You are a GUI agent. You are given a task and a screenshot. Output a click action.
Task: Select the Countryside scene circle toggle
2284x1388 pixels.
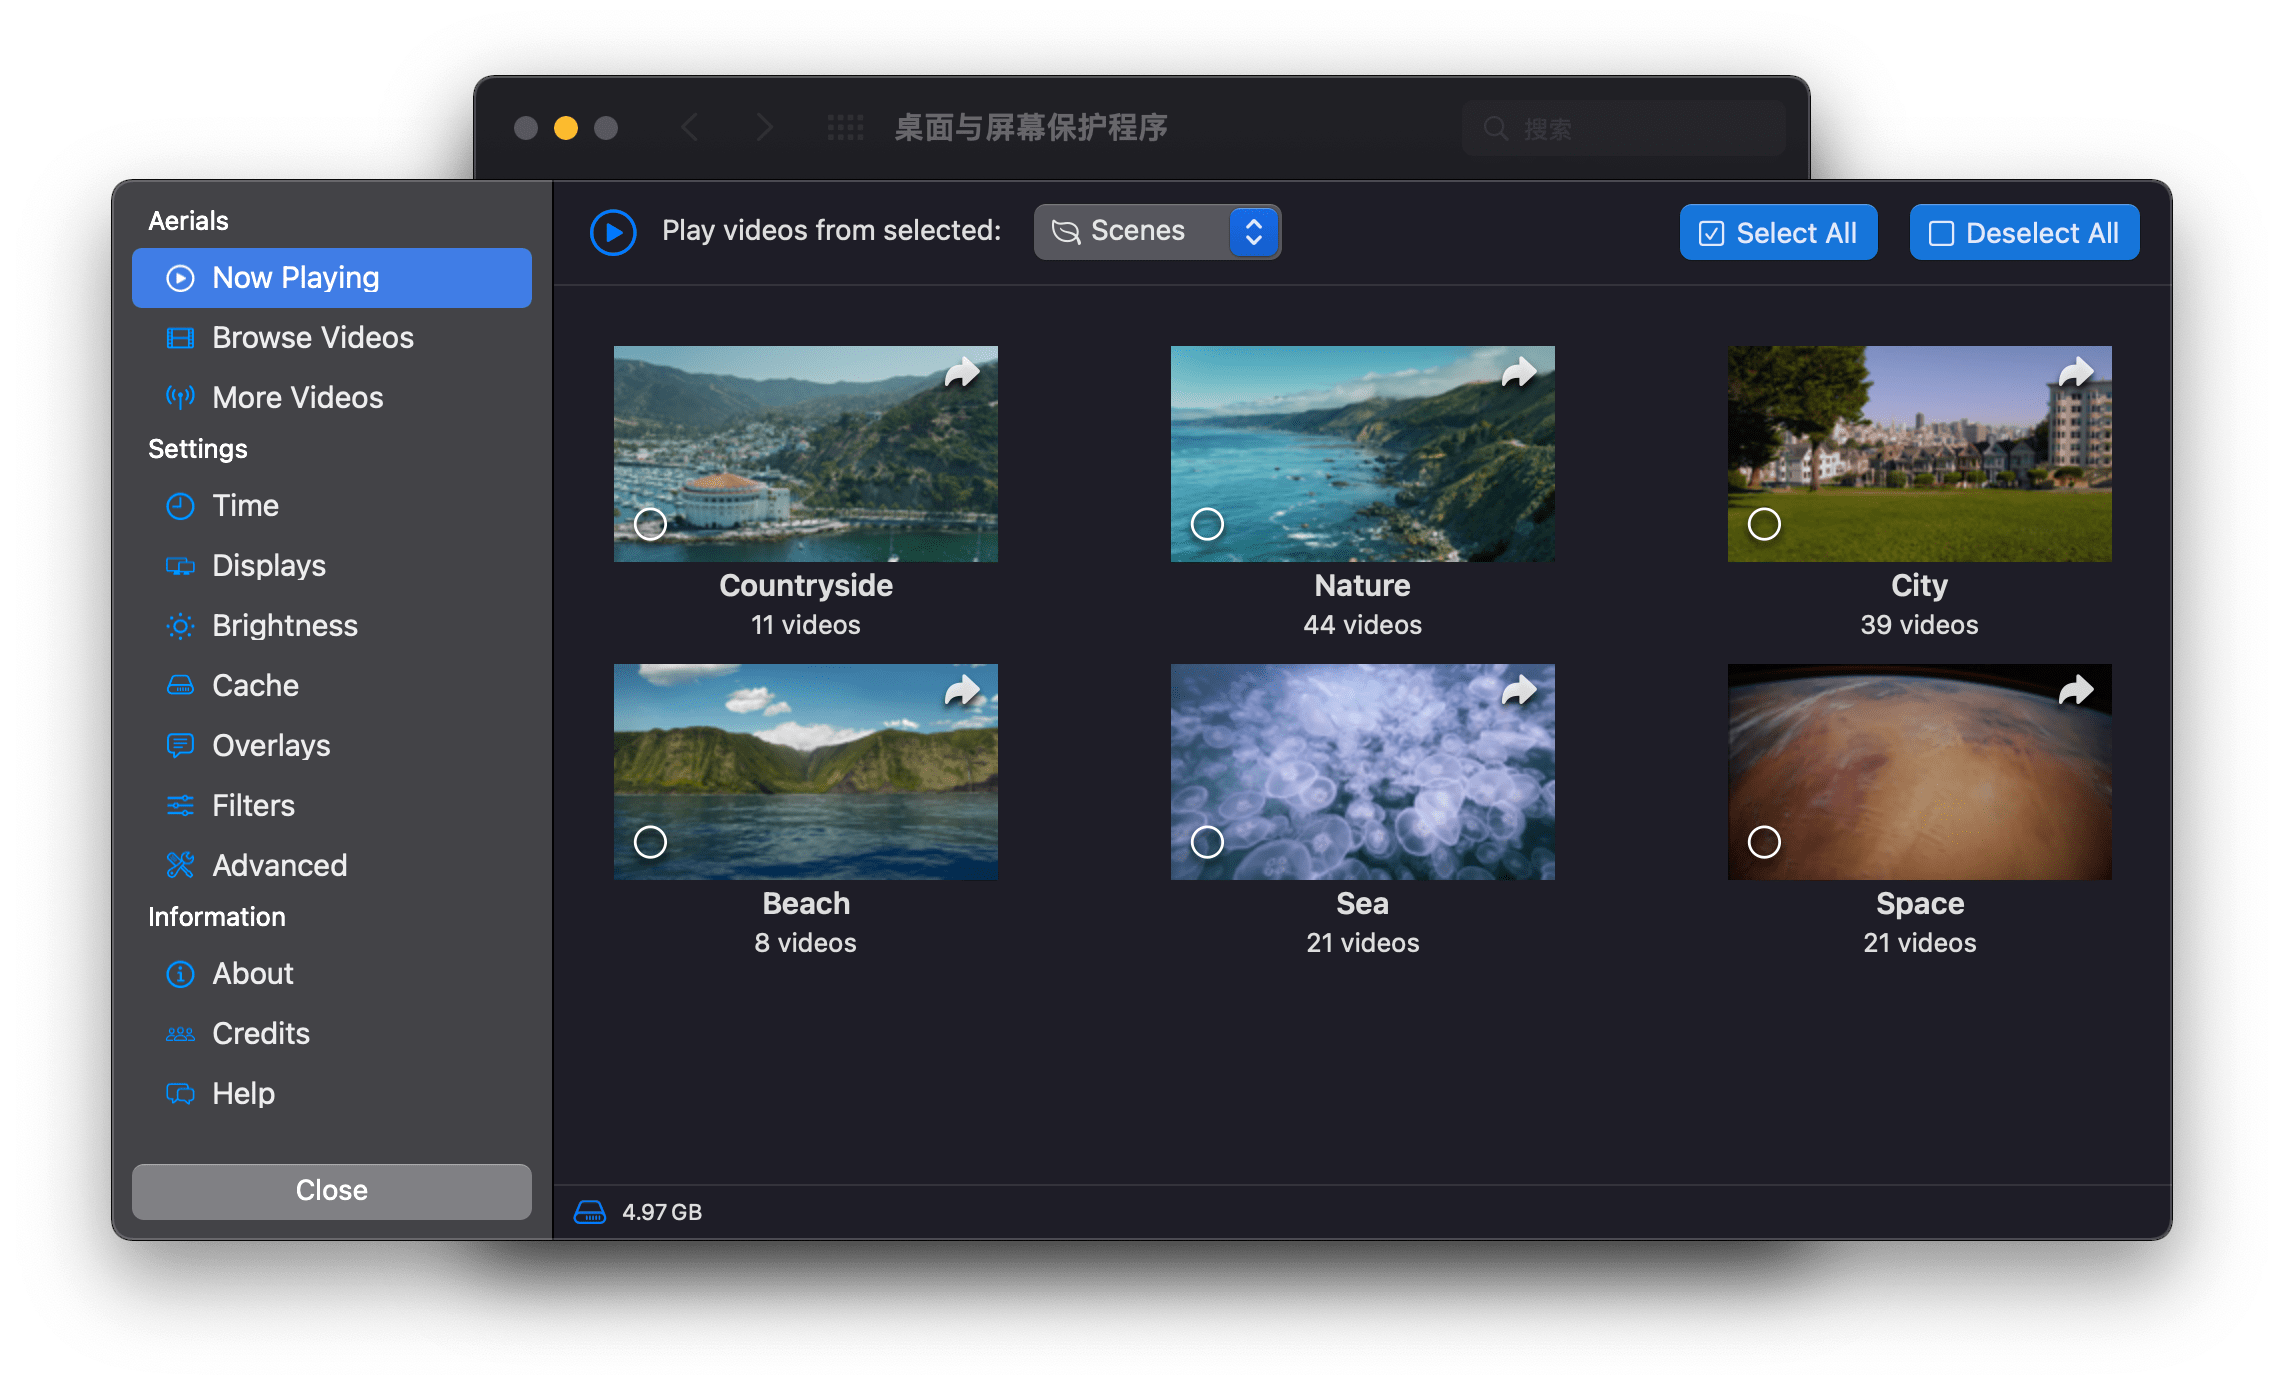[650, 523]
